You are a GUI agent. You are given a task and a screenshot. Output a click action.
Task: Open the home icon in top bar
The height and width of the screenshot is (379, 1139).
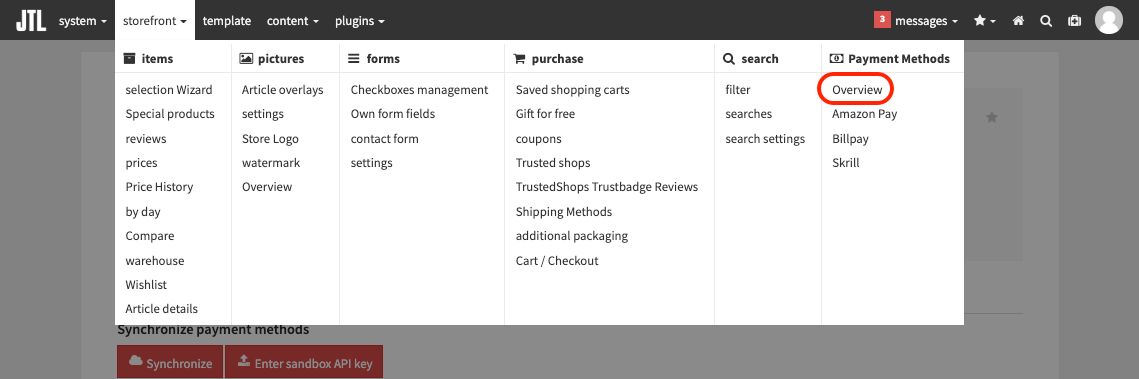point(1018,21)
